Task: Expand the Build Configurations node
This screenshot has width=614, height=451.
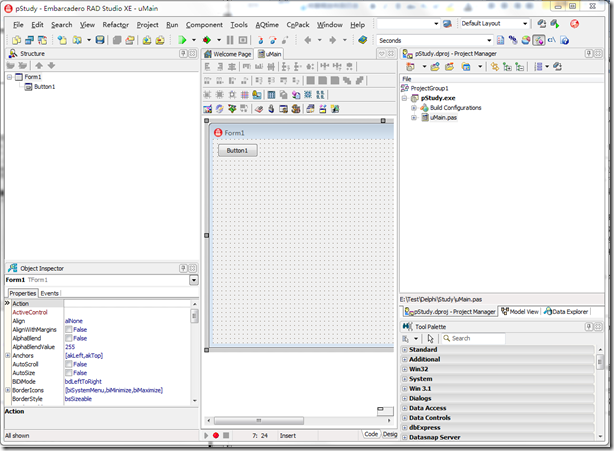Action: pyautogui.click(x=414, y=108)
